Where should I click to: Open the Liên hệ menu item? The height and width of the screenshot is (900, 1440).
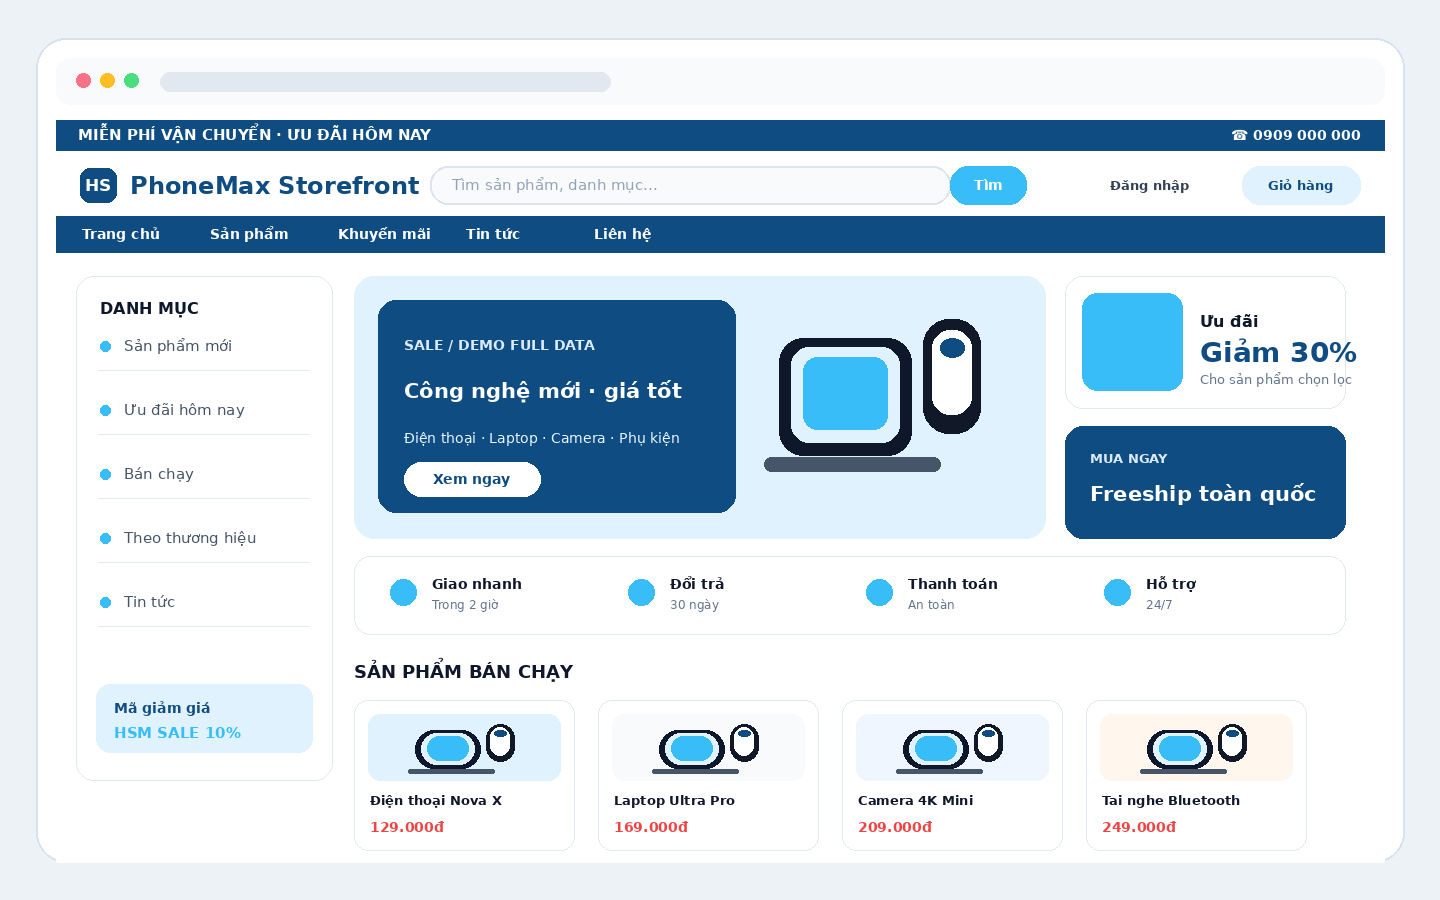(x=622, y=234)
